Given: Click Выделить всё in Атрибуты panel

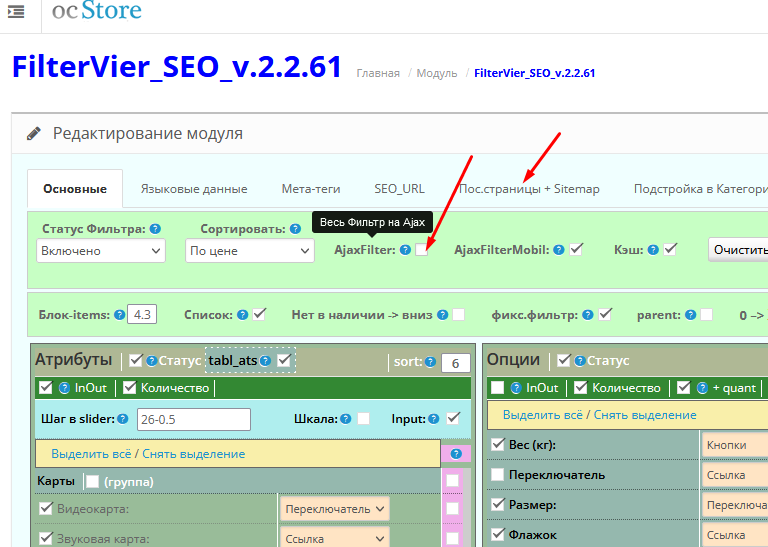Looking at the screenshot, I should (91, 454).
